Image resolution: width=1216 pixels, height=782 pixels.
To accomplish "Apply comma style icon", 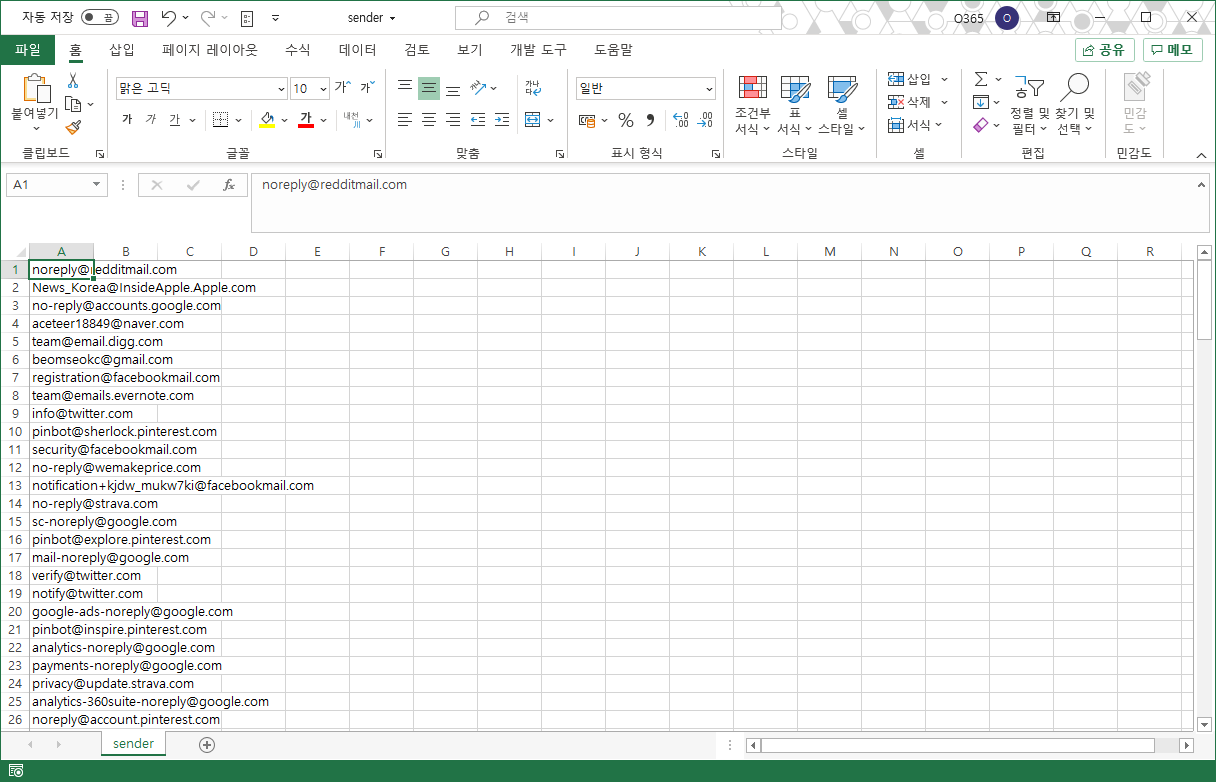I will click(x=651, y=120).
